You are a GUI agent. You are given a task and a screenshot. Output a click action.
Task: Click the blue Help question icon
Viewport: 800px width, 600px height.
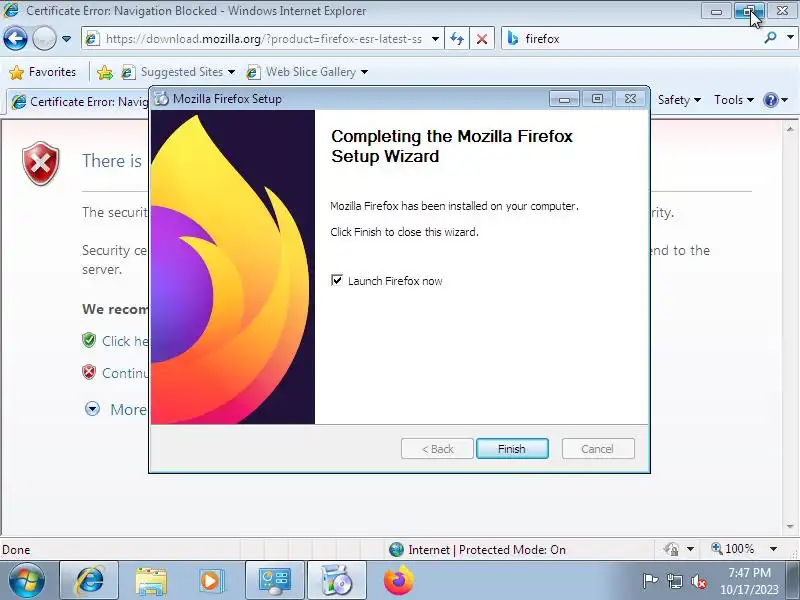pyautogui.click(x=770, y=100)
